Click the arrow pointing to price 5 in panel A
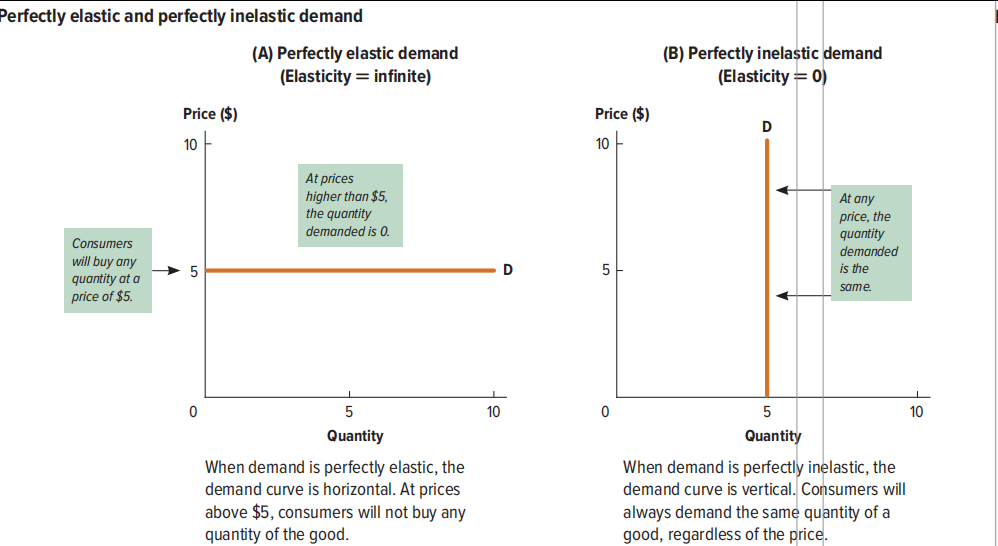This screenshot has height=546, width=998. pos(172,270)
